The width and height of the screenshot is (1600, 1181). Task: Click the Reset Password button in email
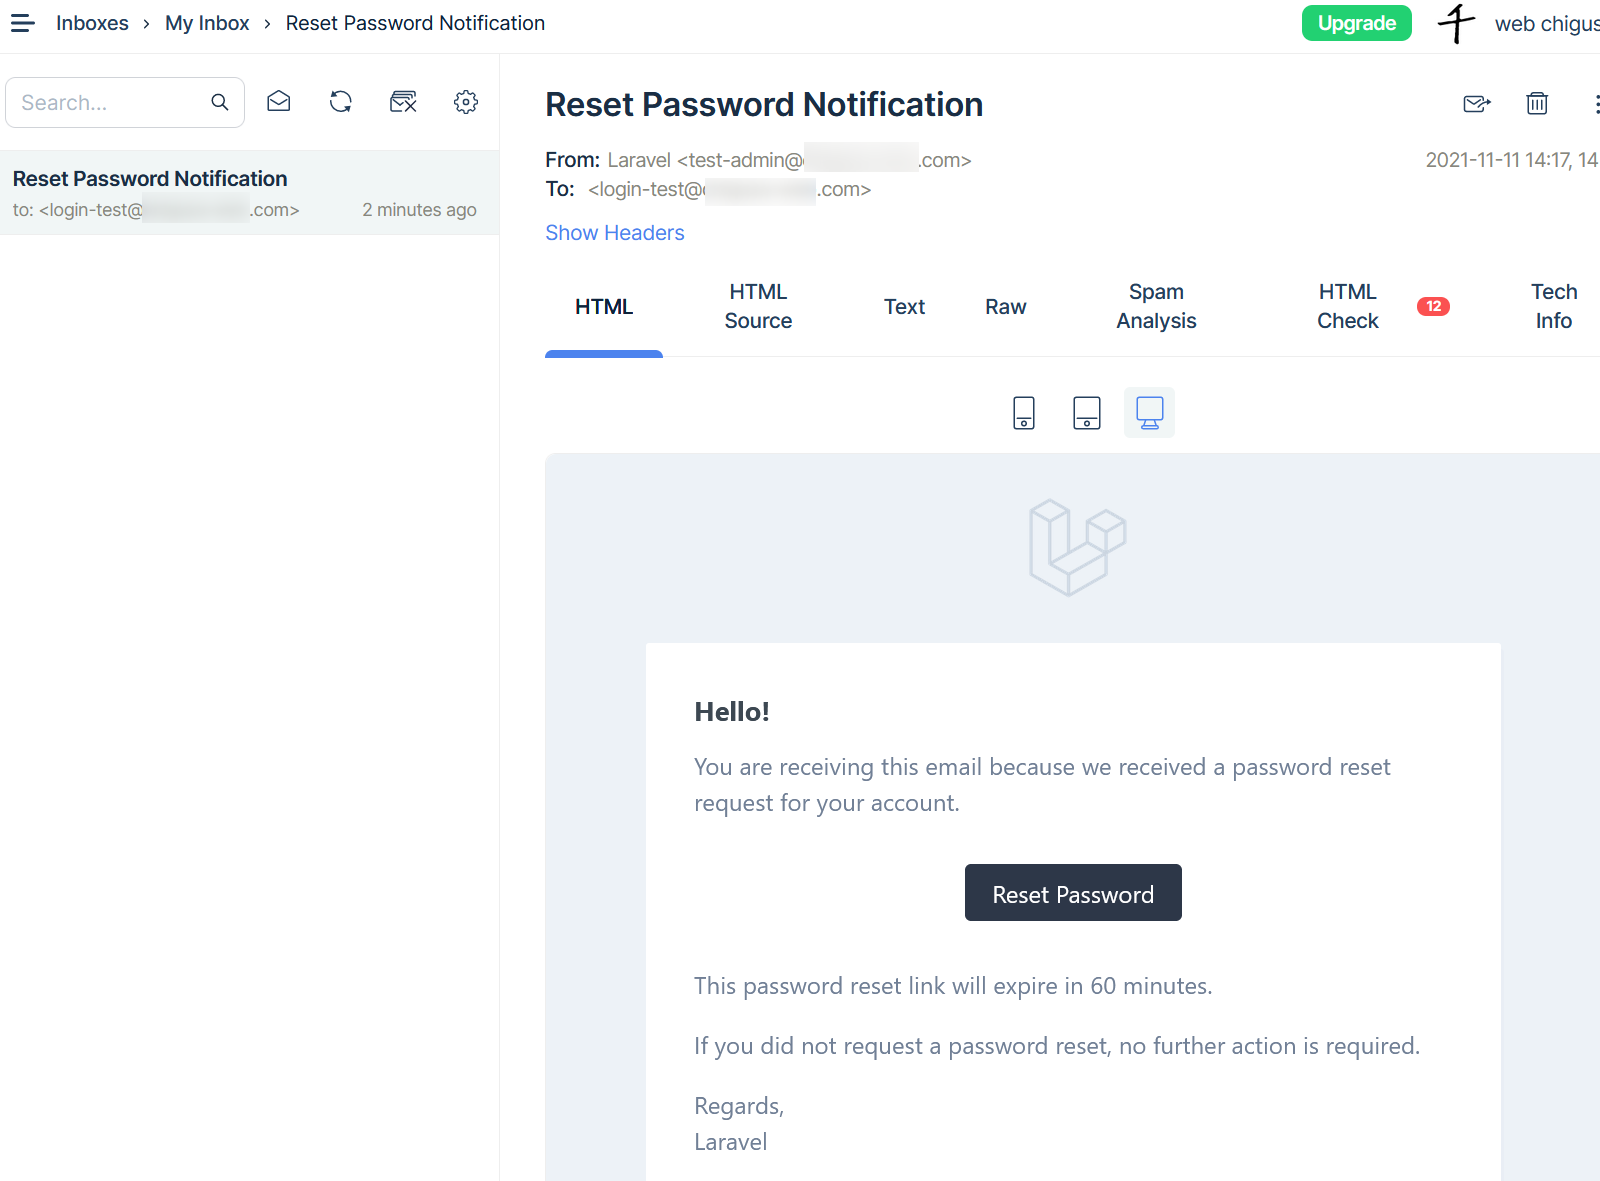click(1073, 893)
